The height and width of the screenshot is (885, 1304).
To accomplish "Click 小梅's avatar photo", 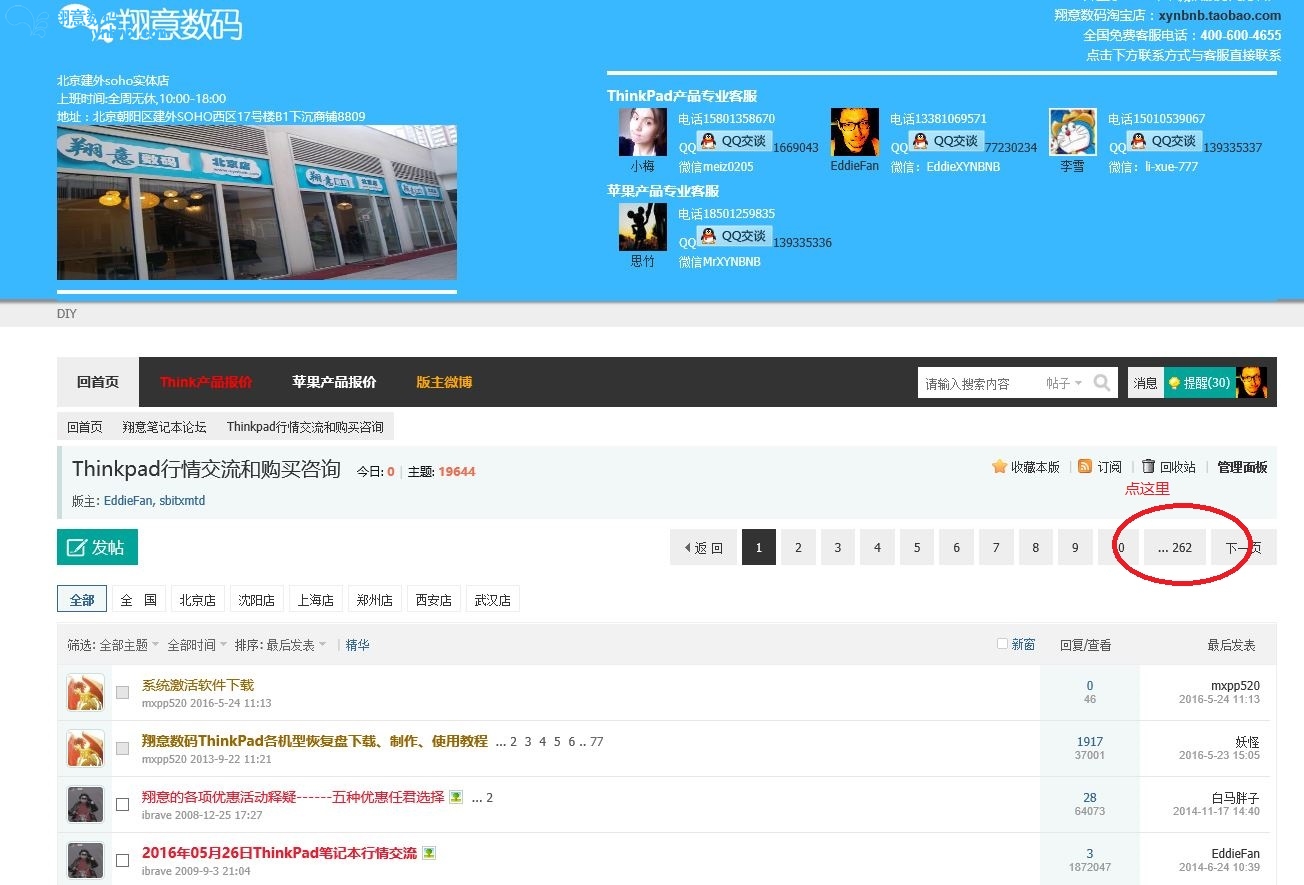I will click(x=642, y=132).
